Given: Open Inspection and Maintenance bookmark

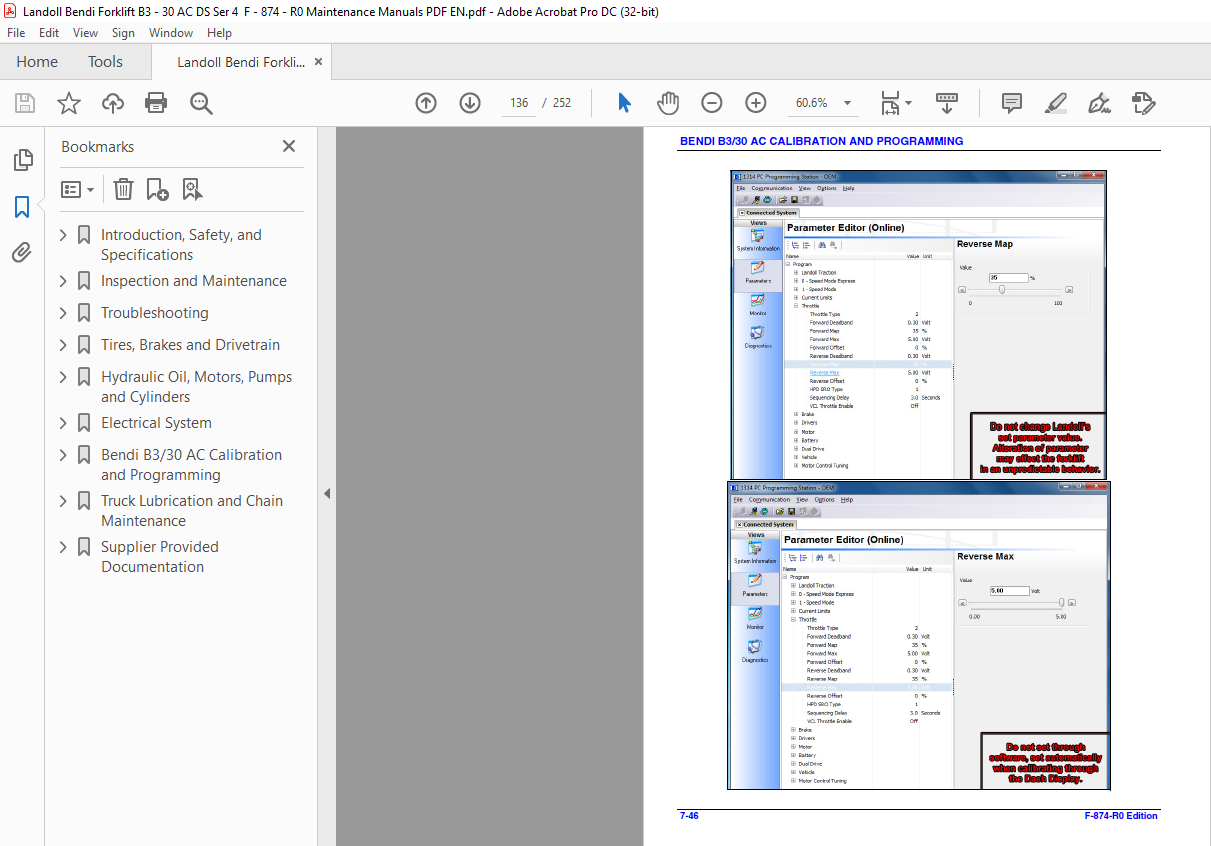Looking at the screenshot, I should pos(194,281).
